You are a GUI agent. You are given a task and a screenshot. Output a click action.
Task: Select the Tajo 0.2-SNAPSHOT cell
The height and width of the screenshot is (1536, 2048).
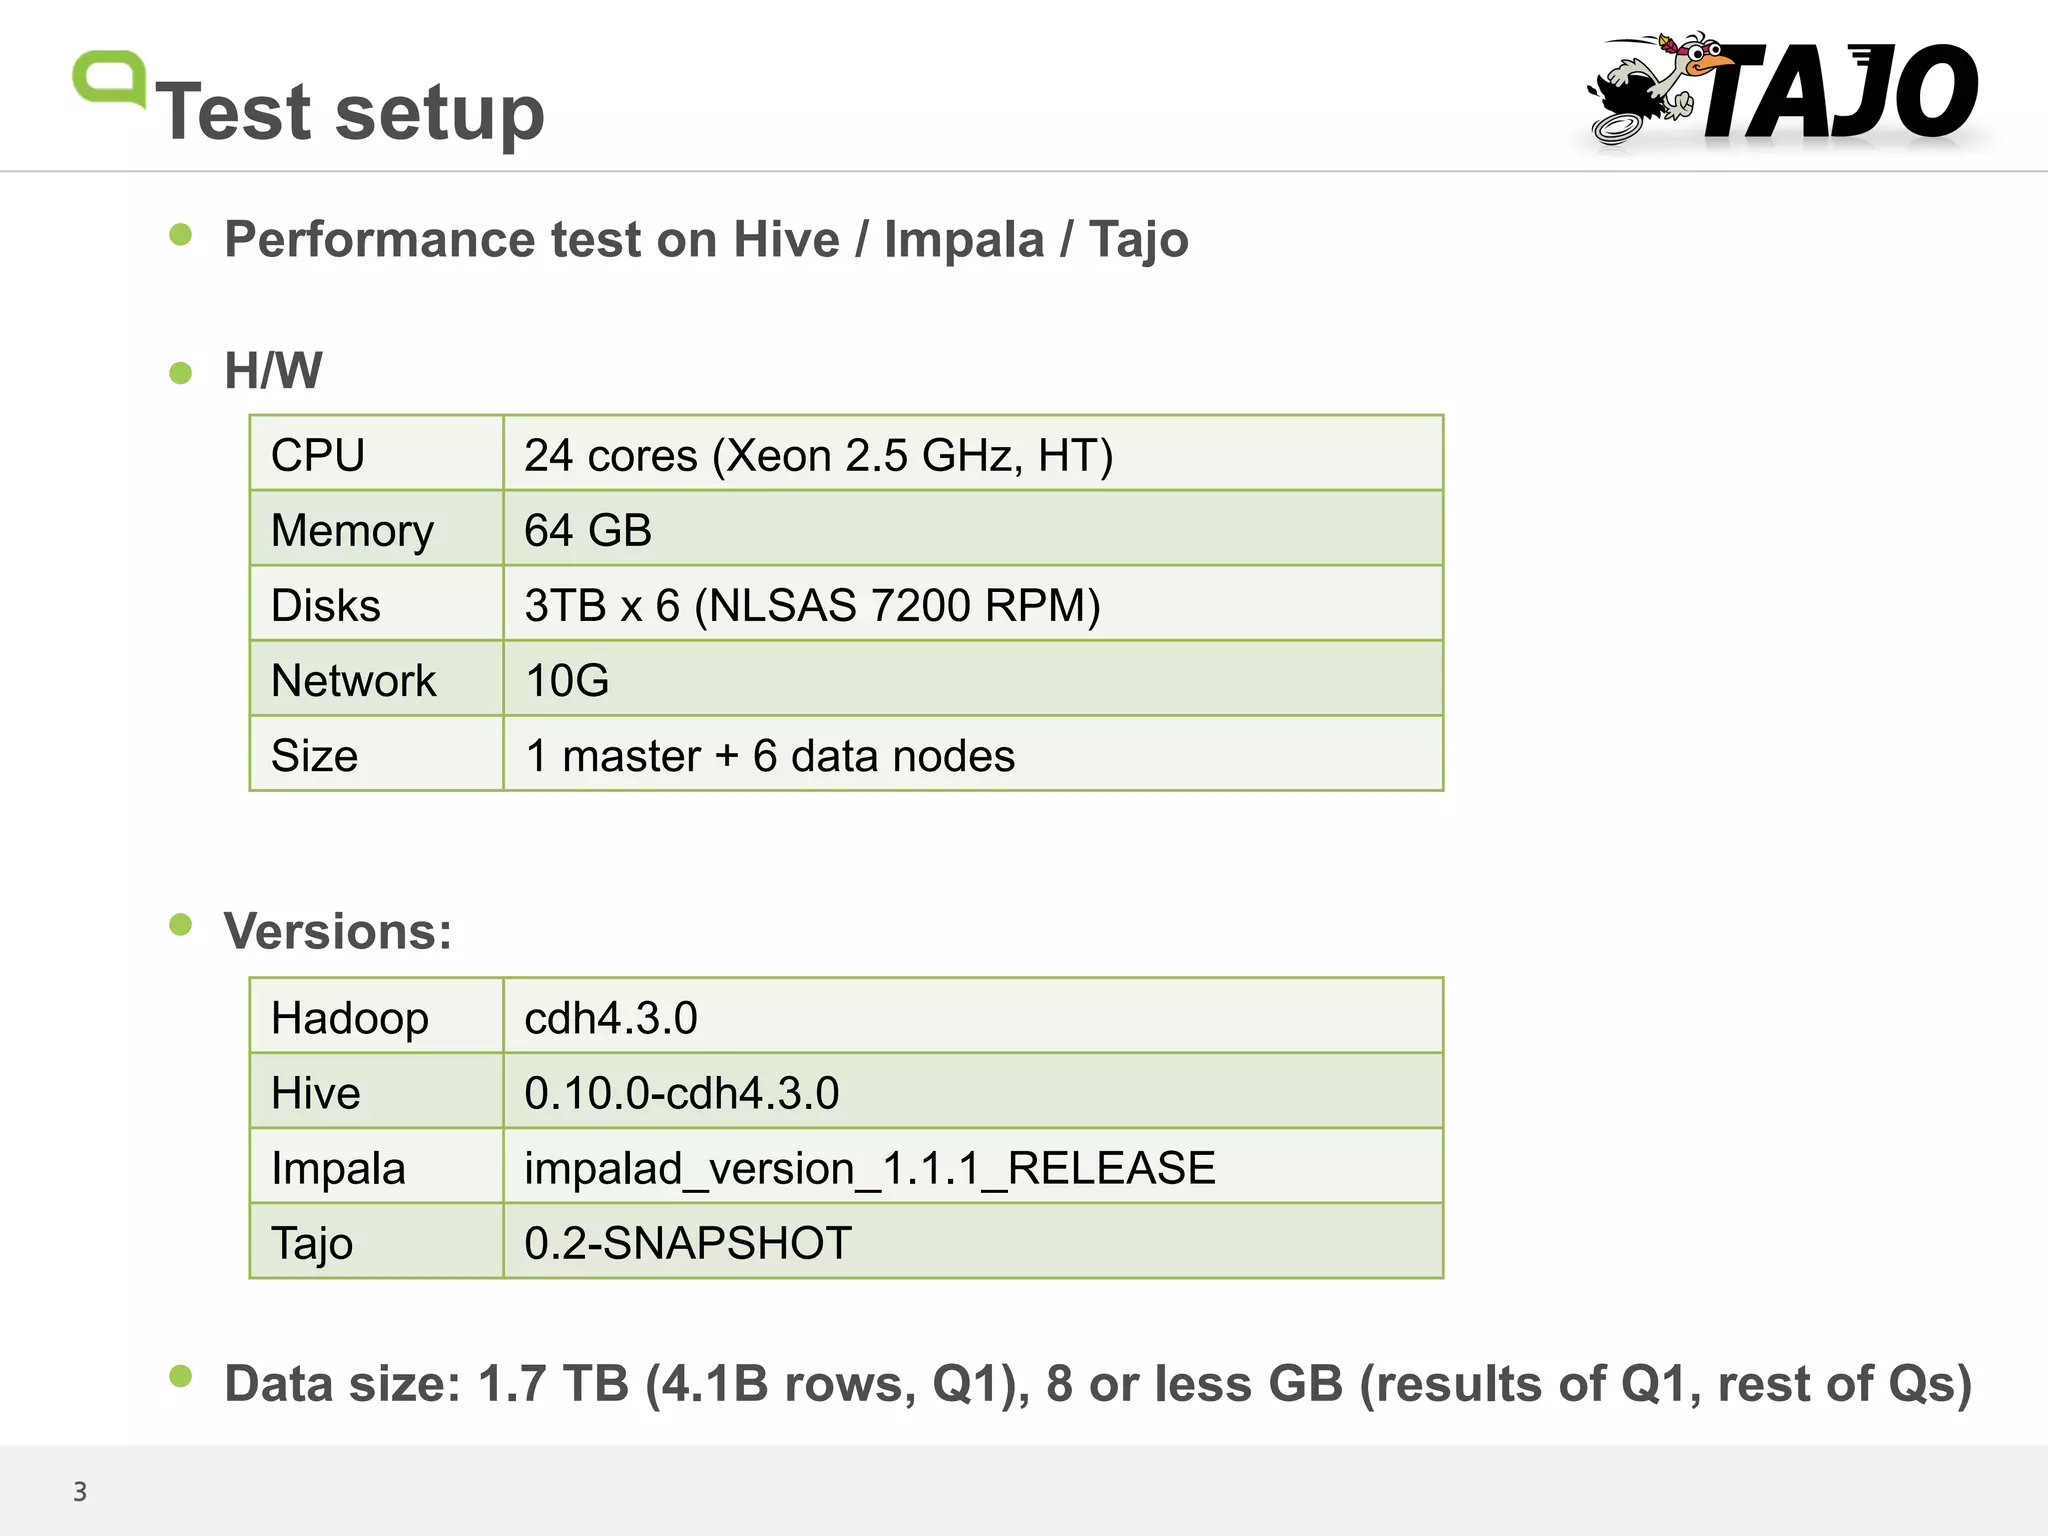tap(972, 1243)
